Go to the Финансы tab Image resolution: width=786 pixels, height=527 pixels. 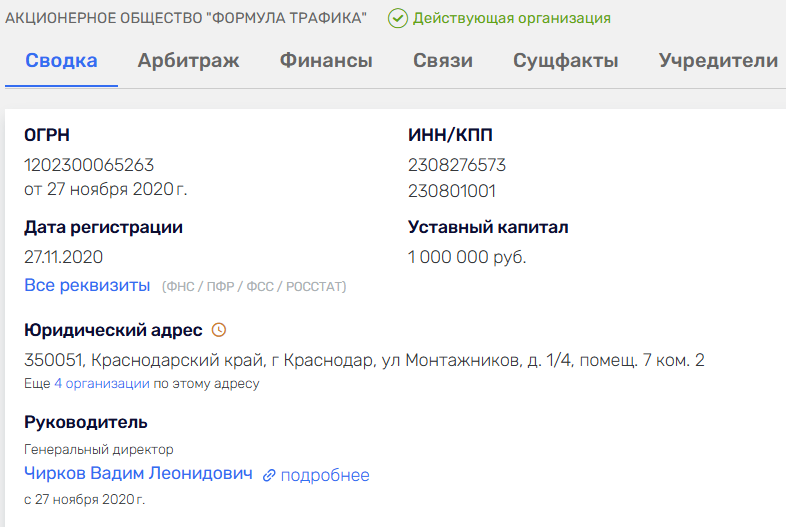click(x=326, y=61)
